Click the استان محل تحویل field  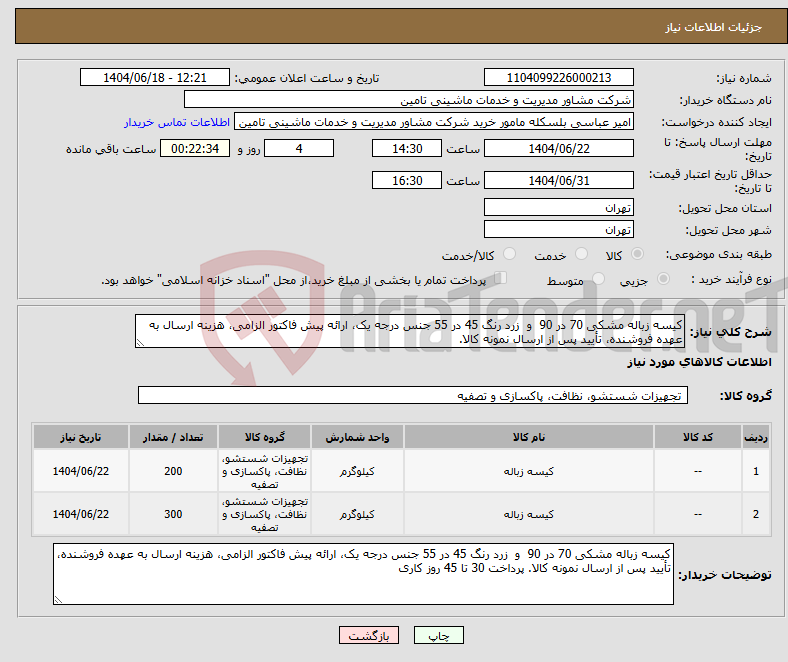(x=559, y=207)
